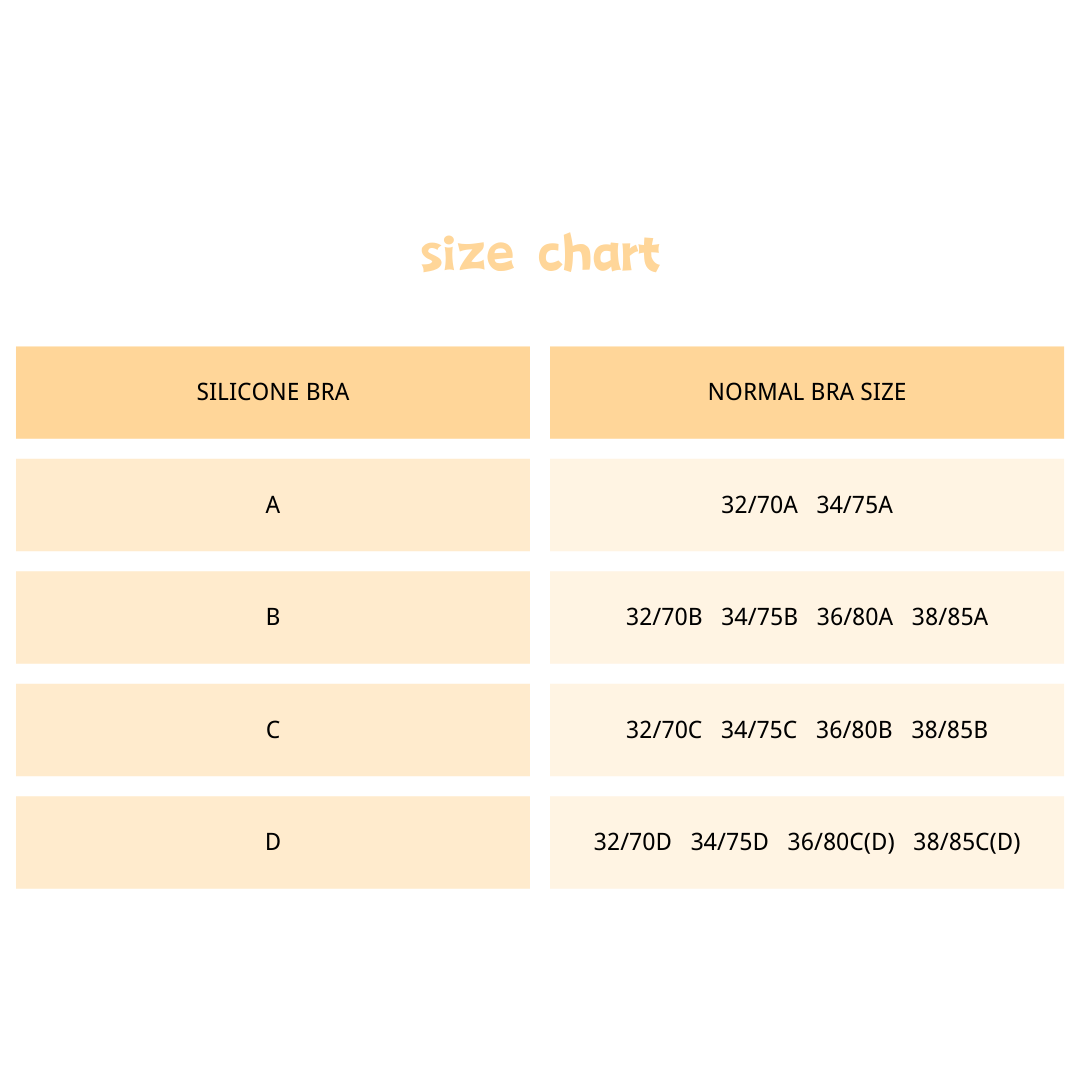The width and height of the screenshot is (1080, 1080).
Task: Click the silicone bra size D cell
Action: 273,842
